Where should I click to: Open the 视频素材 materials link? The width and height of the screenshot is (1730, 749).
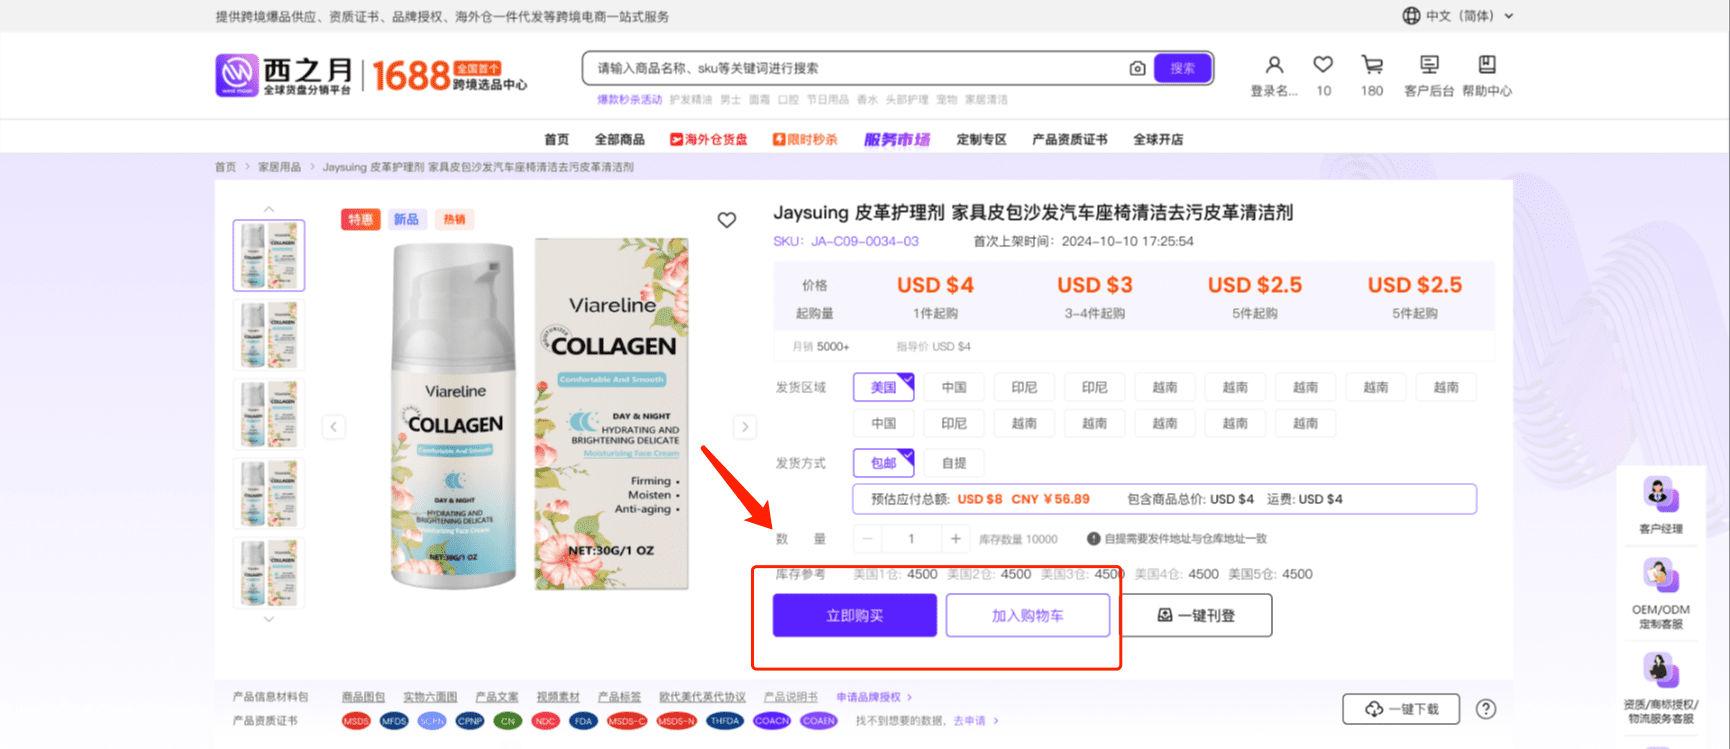558,697
